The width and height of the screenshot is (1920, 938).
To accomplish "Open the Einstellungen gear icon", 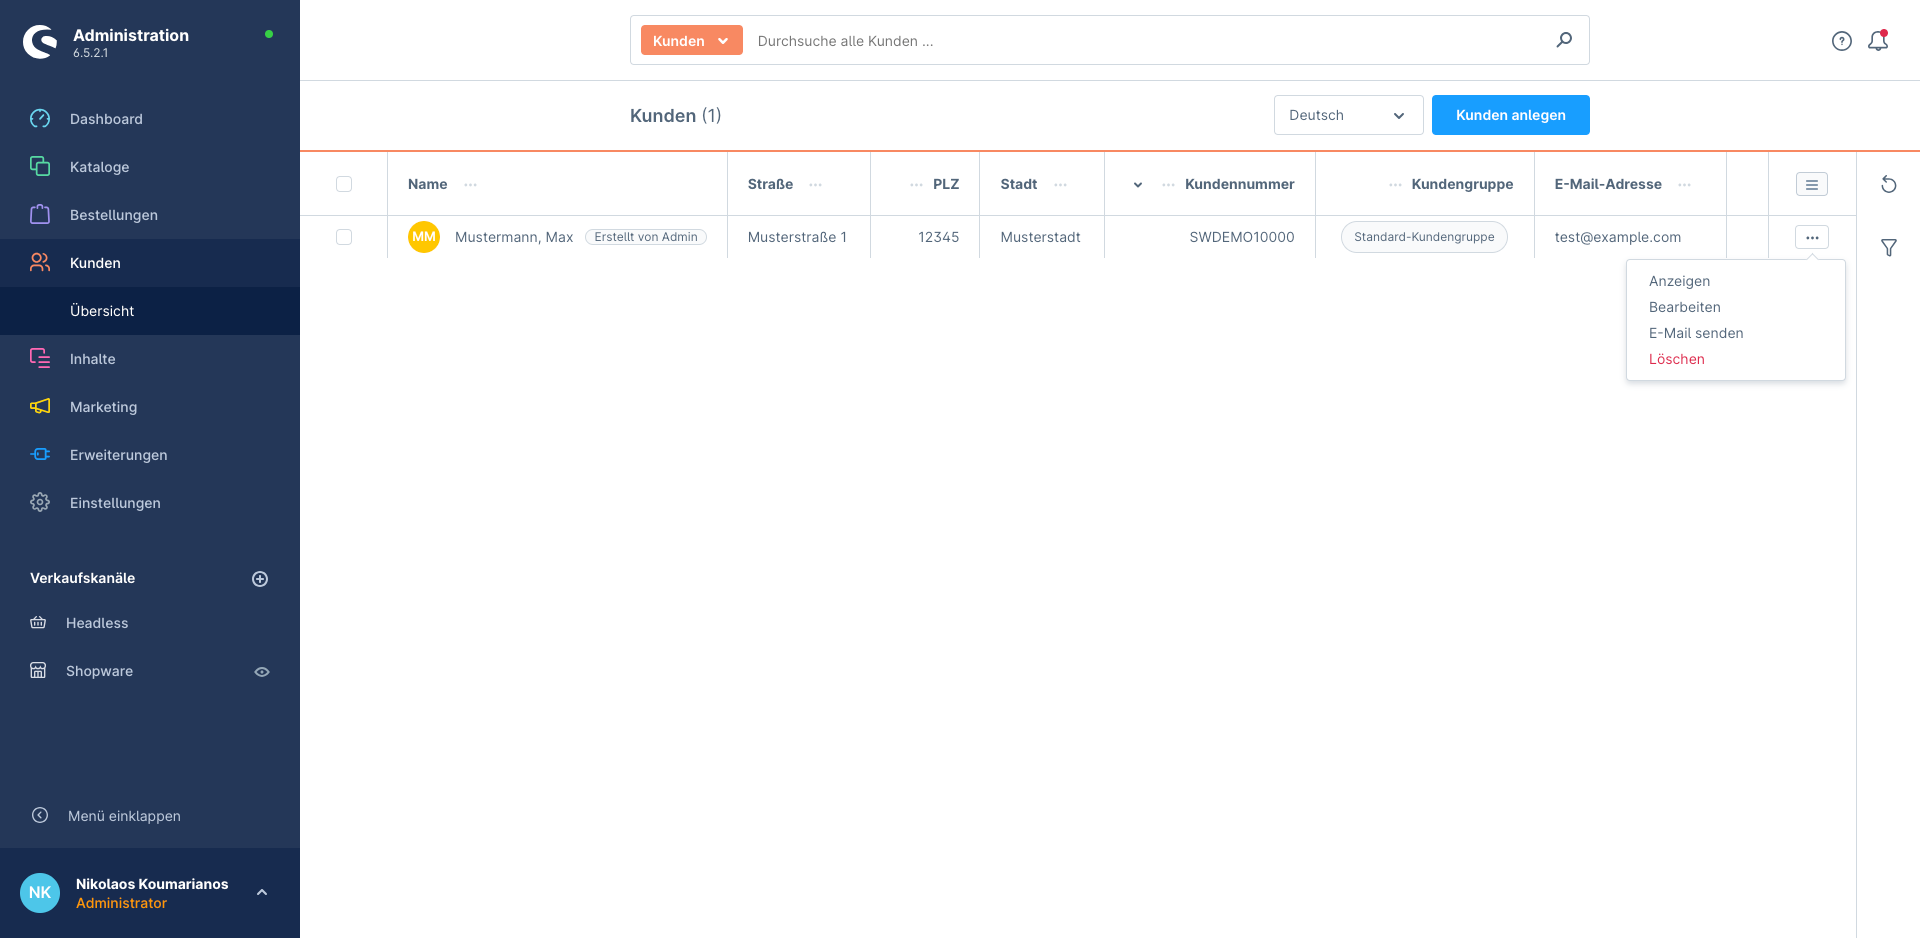I will coord(40,502).
